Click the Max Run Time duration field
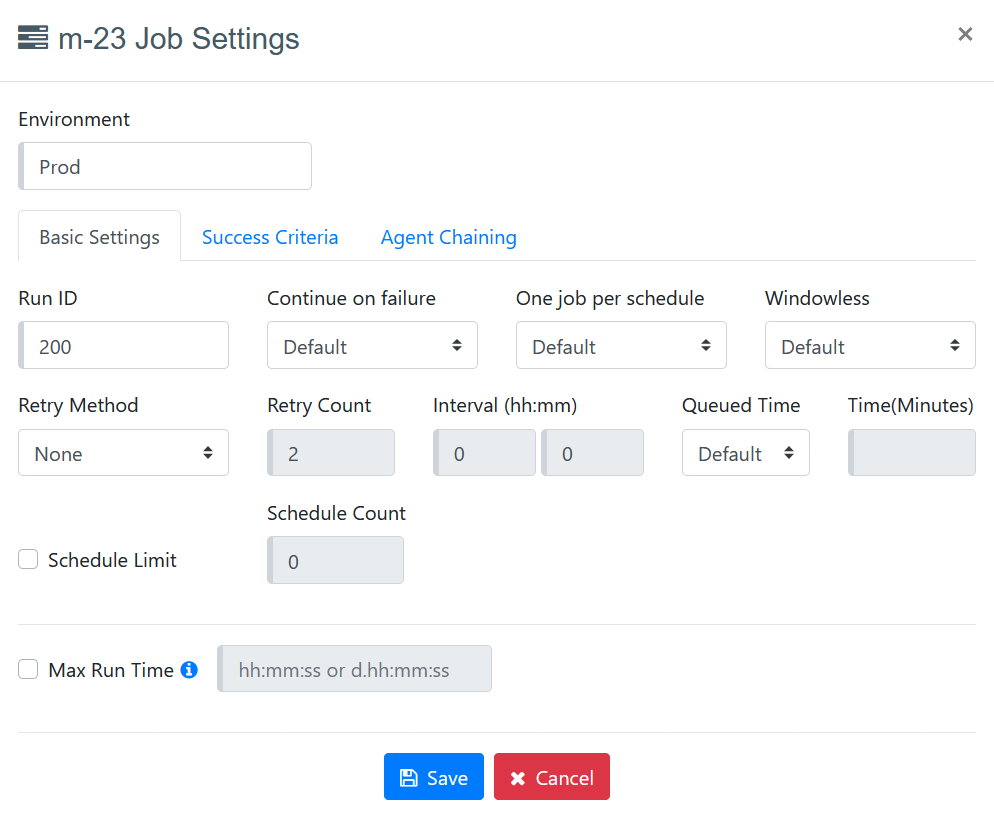Viewport: 994px width, 823px height. (355, 669)
